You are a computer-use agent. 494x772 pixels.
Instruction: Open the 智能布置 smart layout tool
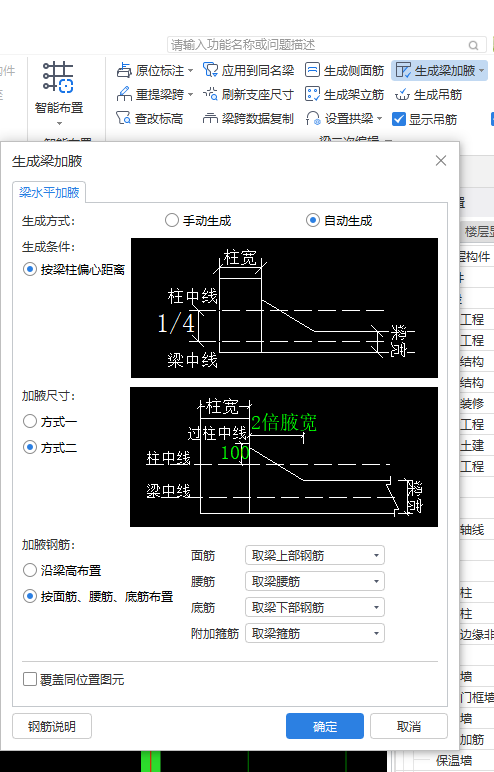point(58,87)
